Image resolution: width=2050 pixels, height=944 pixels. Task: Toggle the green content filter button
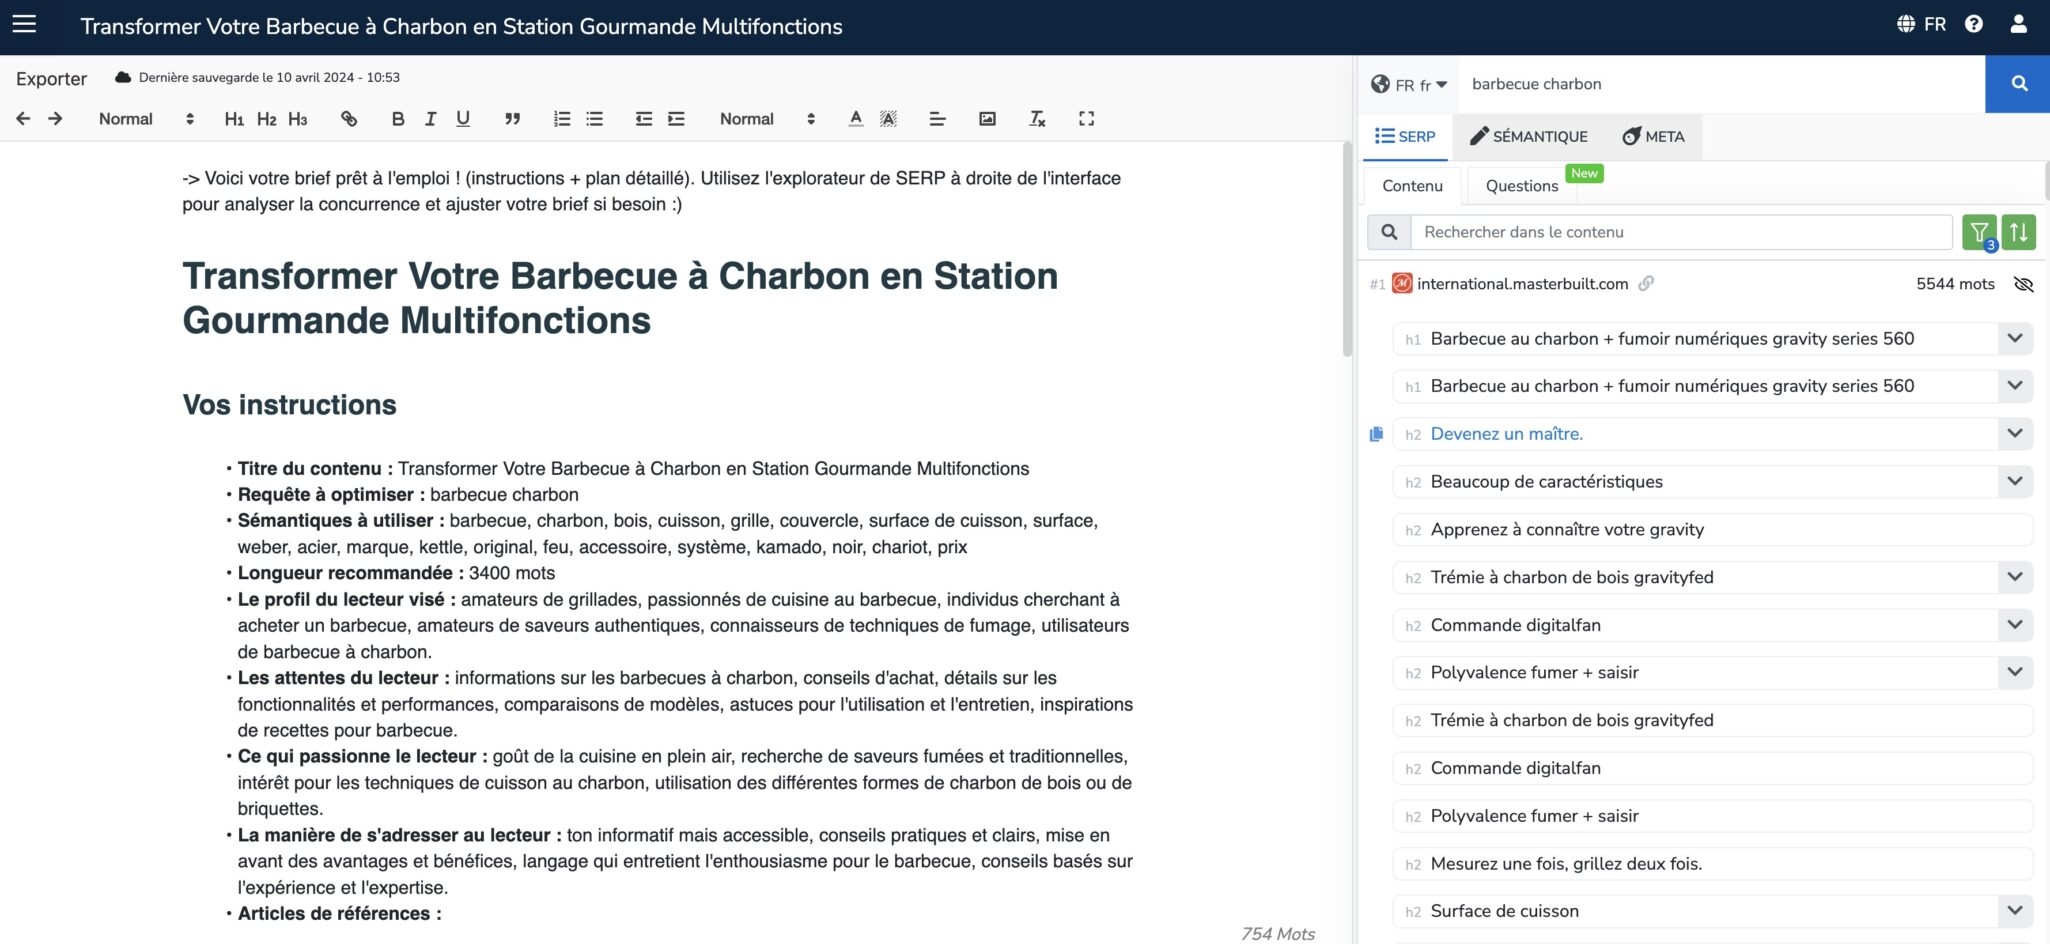point(1978,232)
